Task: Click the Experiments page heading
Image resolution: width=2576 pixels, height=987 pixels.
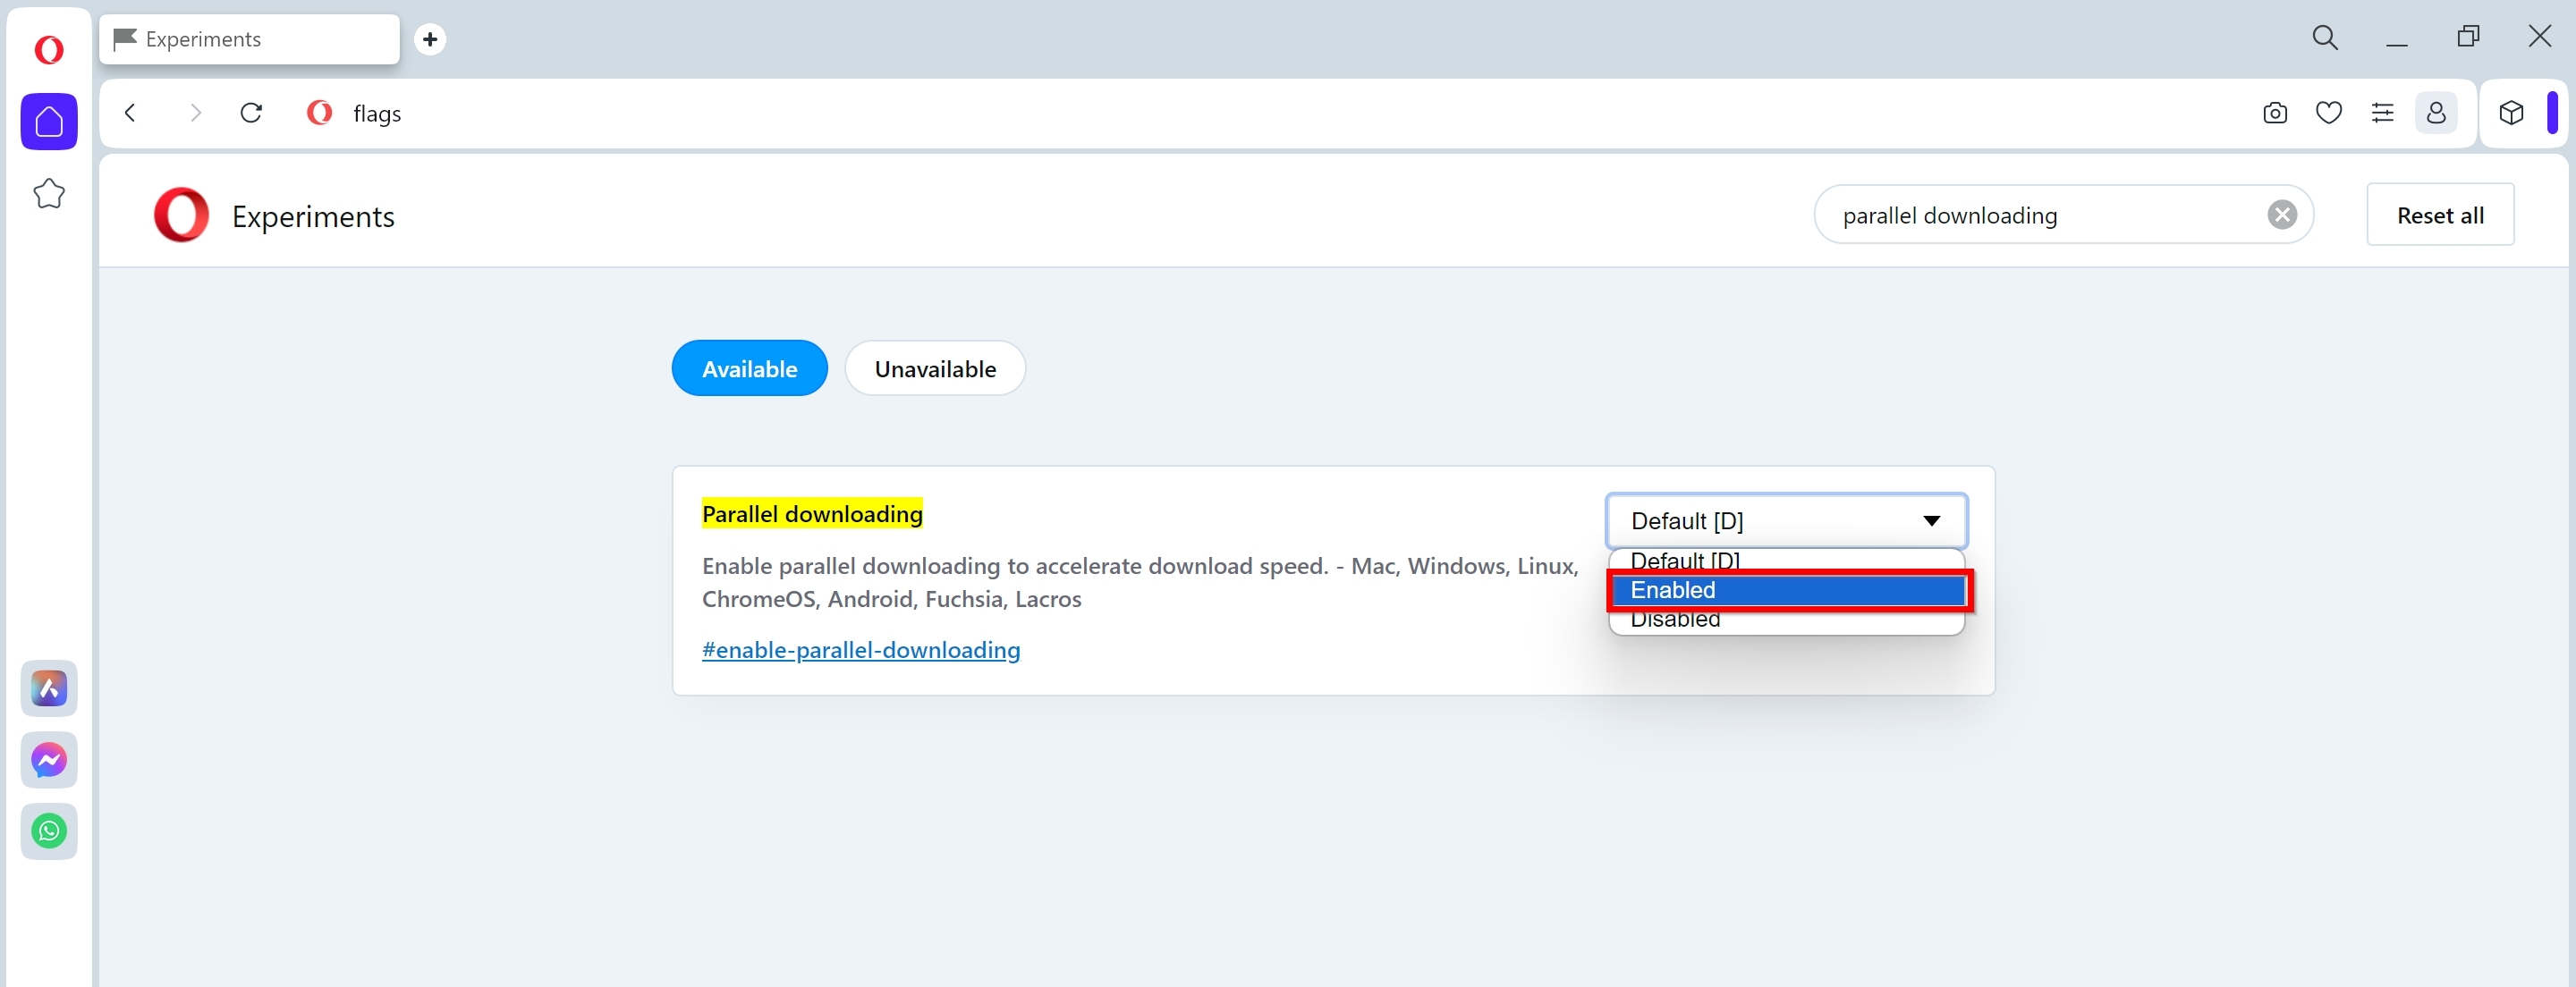Action: (313, 216)
